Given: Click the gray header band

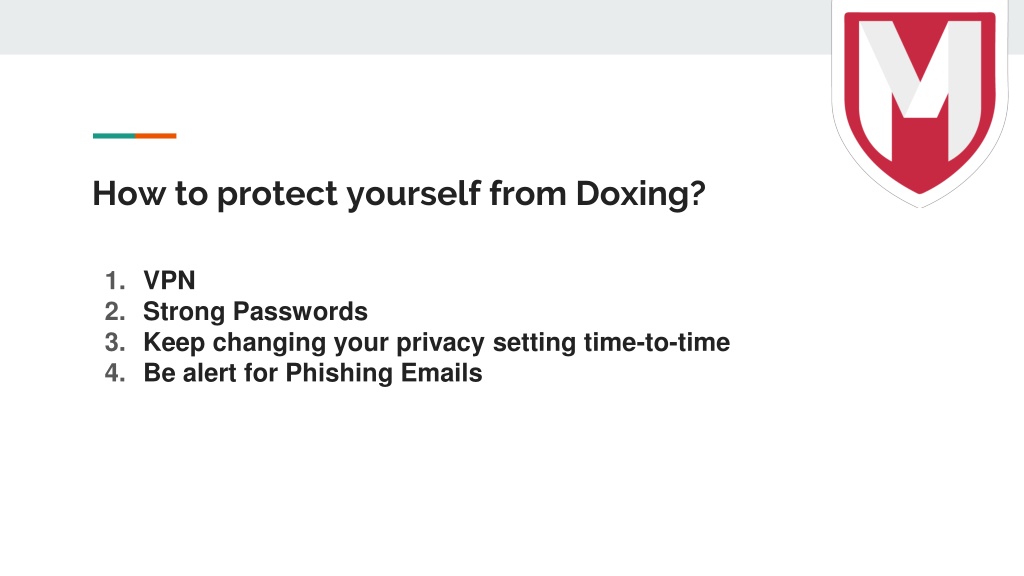Looking at the screenshot, I should coord(415,27).
